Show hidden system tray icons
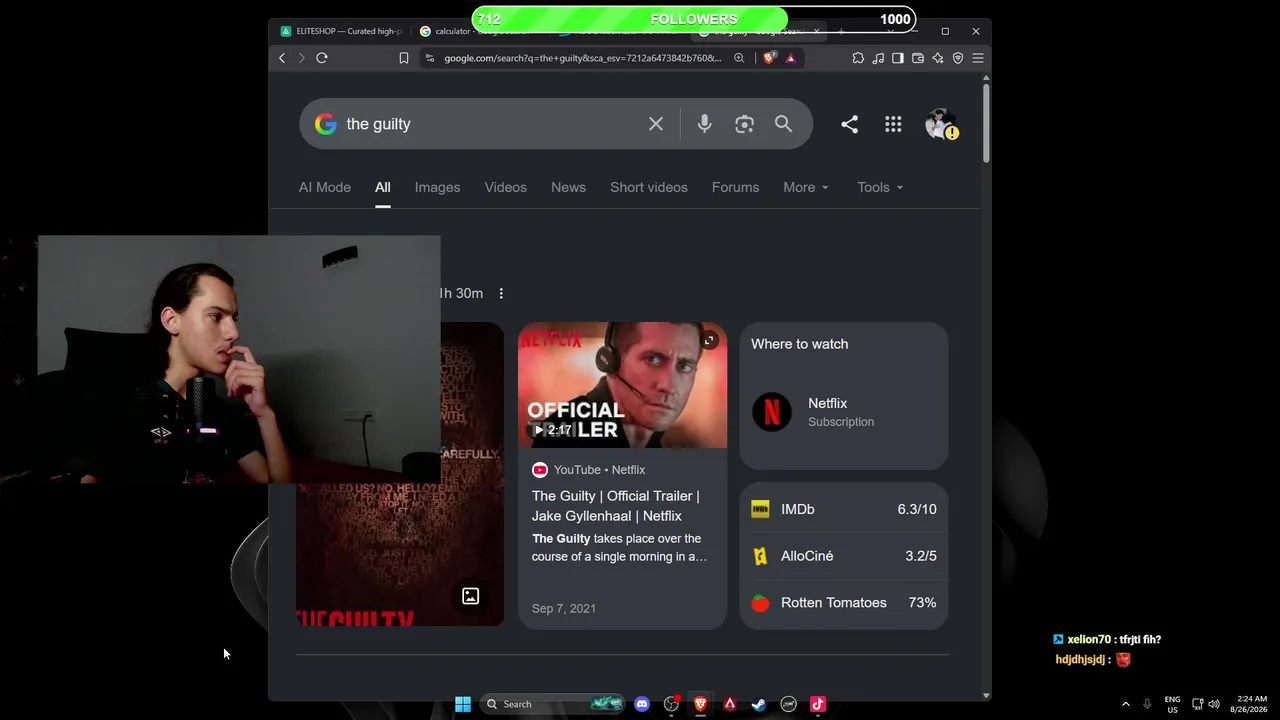The height and width of the screenshot is (720, 1280). point(1125,704)
